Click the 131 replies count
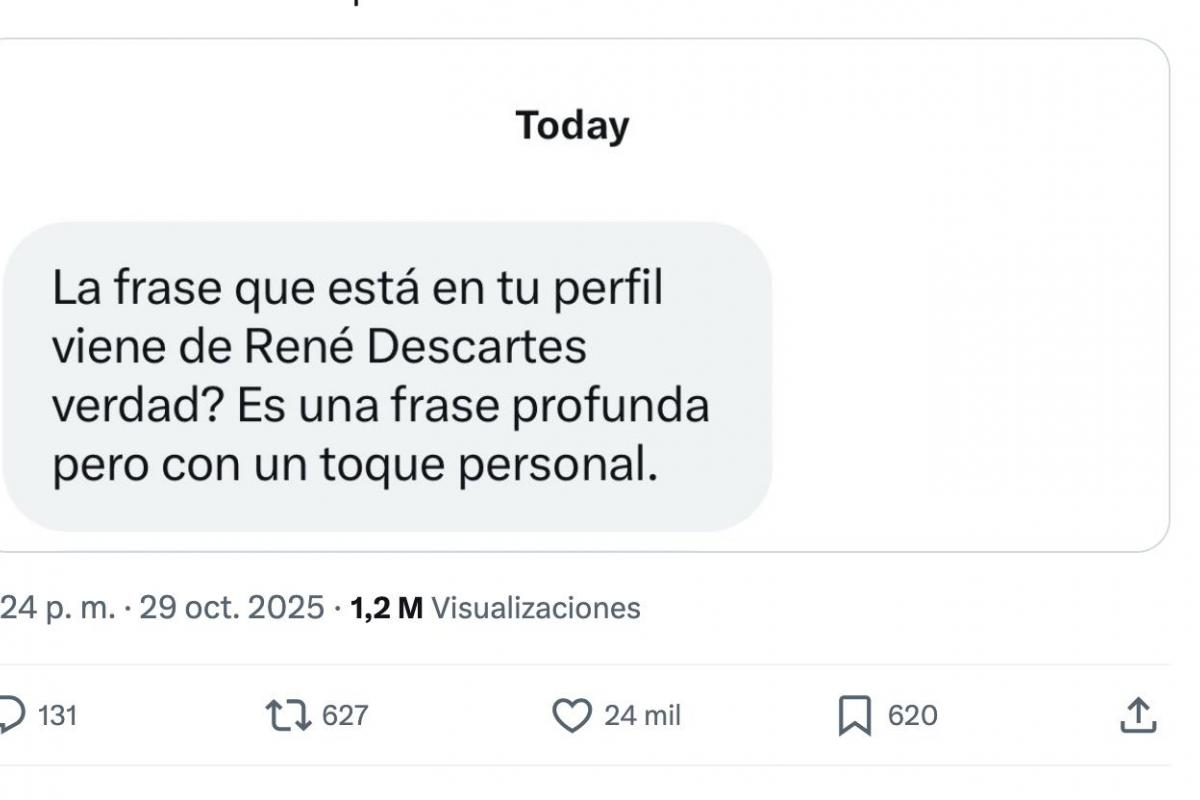 coord(57,716)
